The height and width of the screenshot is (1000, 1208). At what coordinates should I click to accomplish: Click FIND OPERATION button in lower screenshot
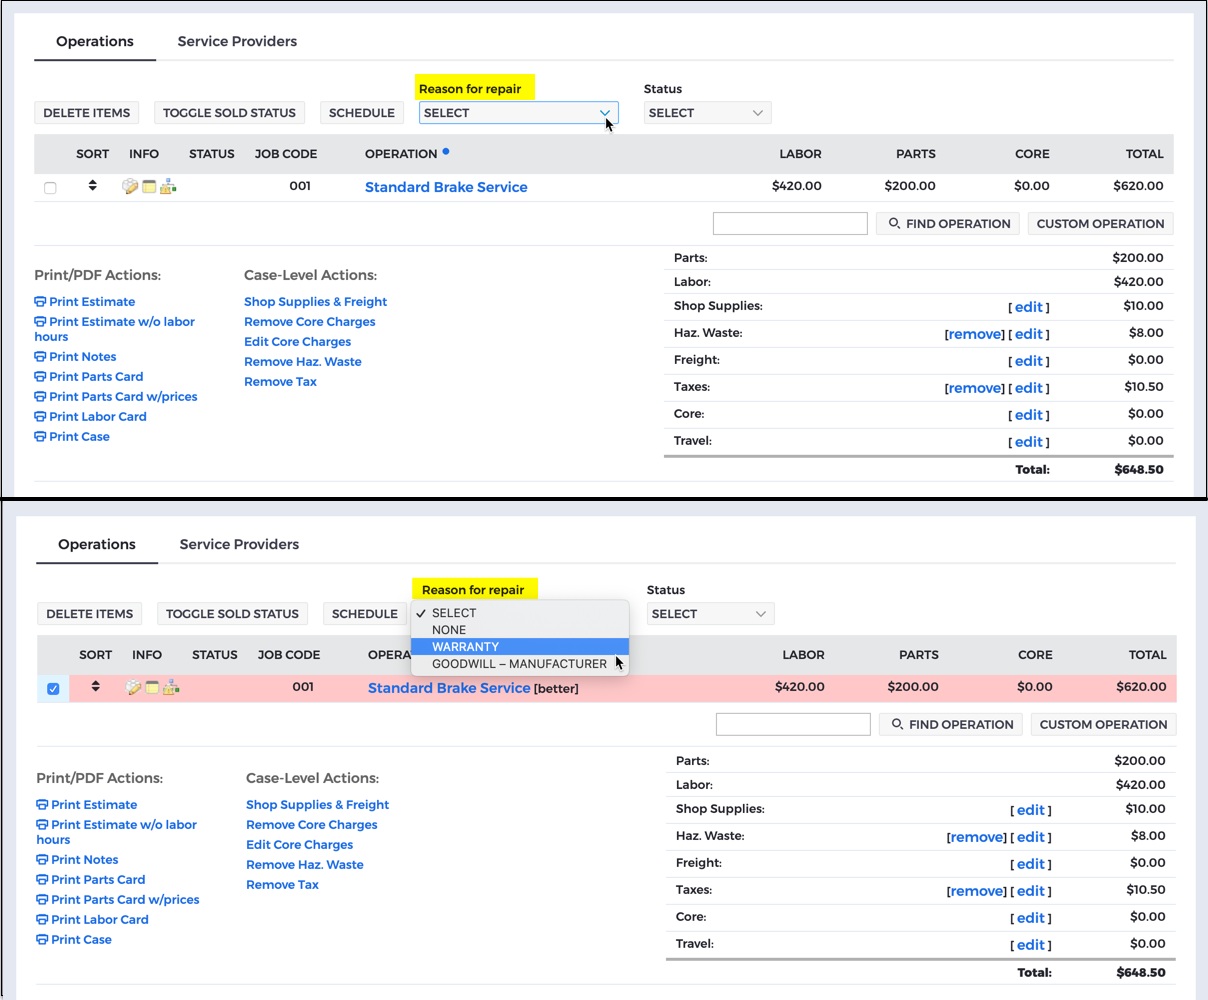pos(952,725)
